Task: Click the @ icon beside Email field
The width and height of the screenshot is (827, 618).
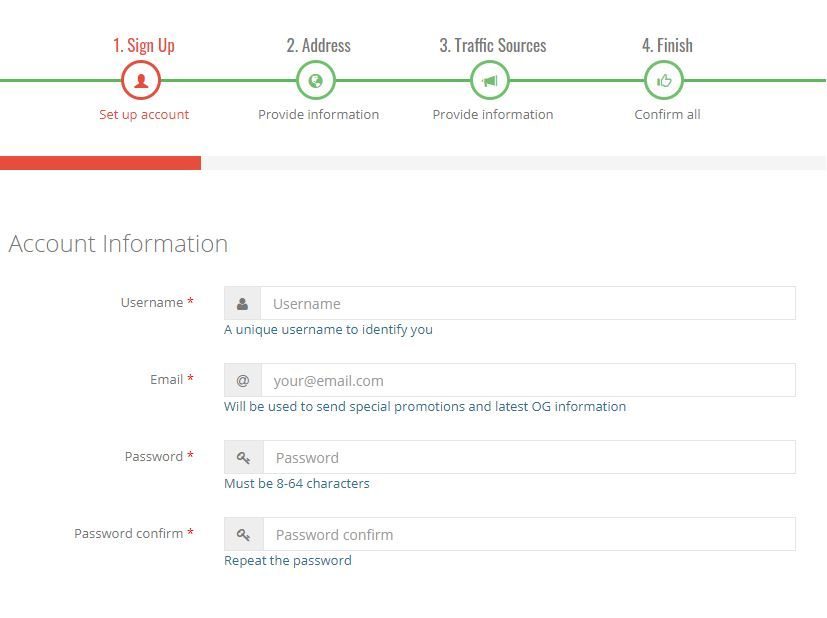Action: coord(243,381)
